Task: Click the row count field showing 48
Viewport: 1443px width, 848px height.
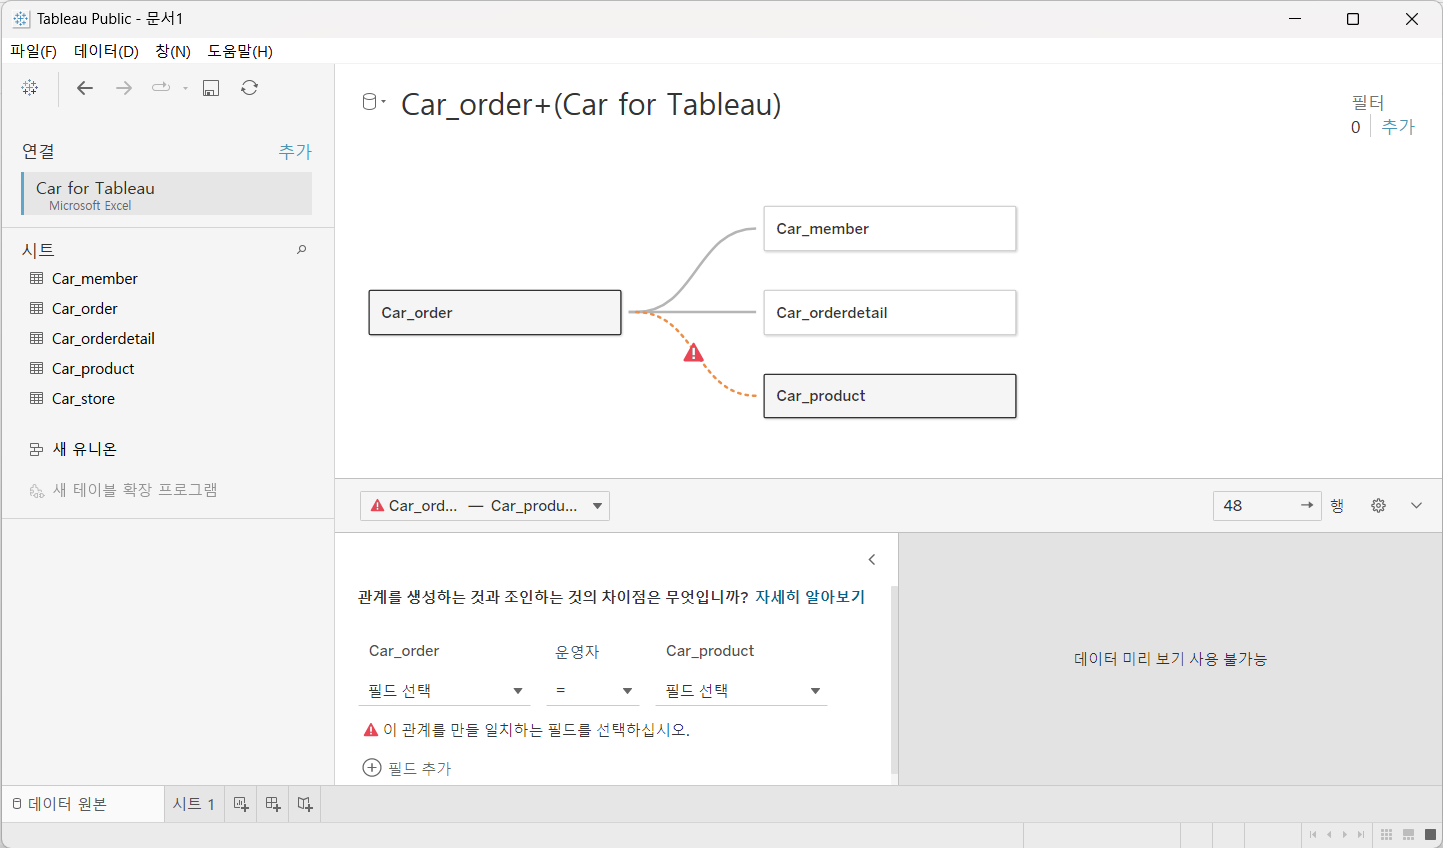Action: tap(1267, 506)
